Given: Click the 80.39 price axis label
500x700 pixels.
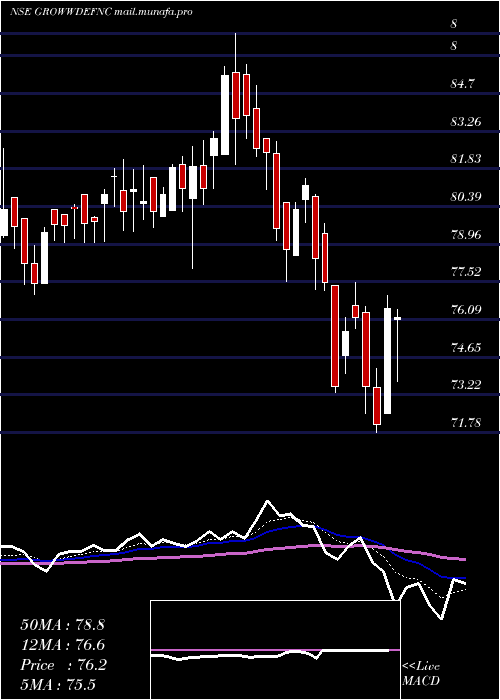Looking at the screenshot, I should pyautogui.click(x=467, y=196).
